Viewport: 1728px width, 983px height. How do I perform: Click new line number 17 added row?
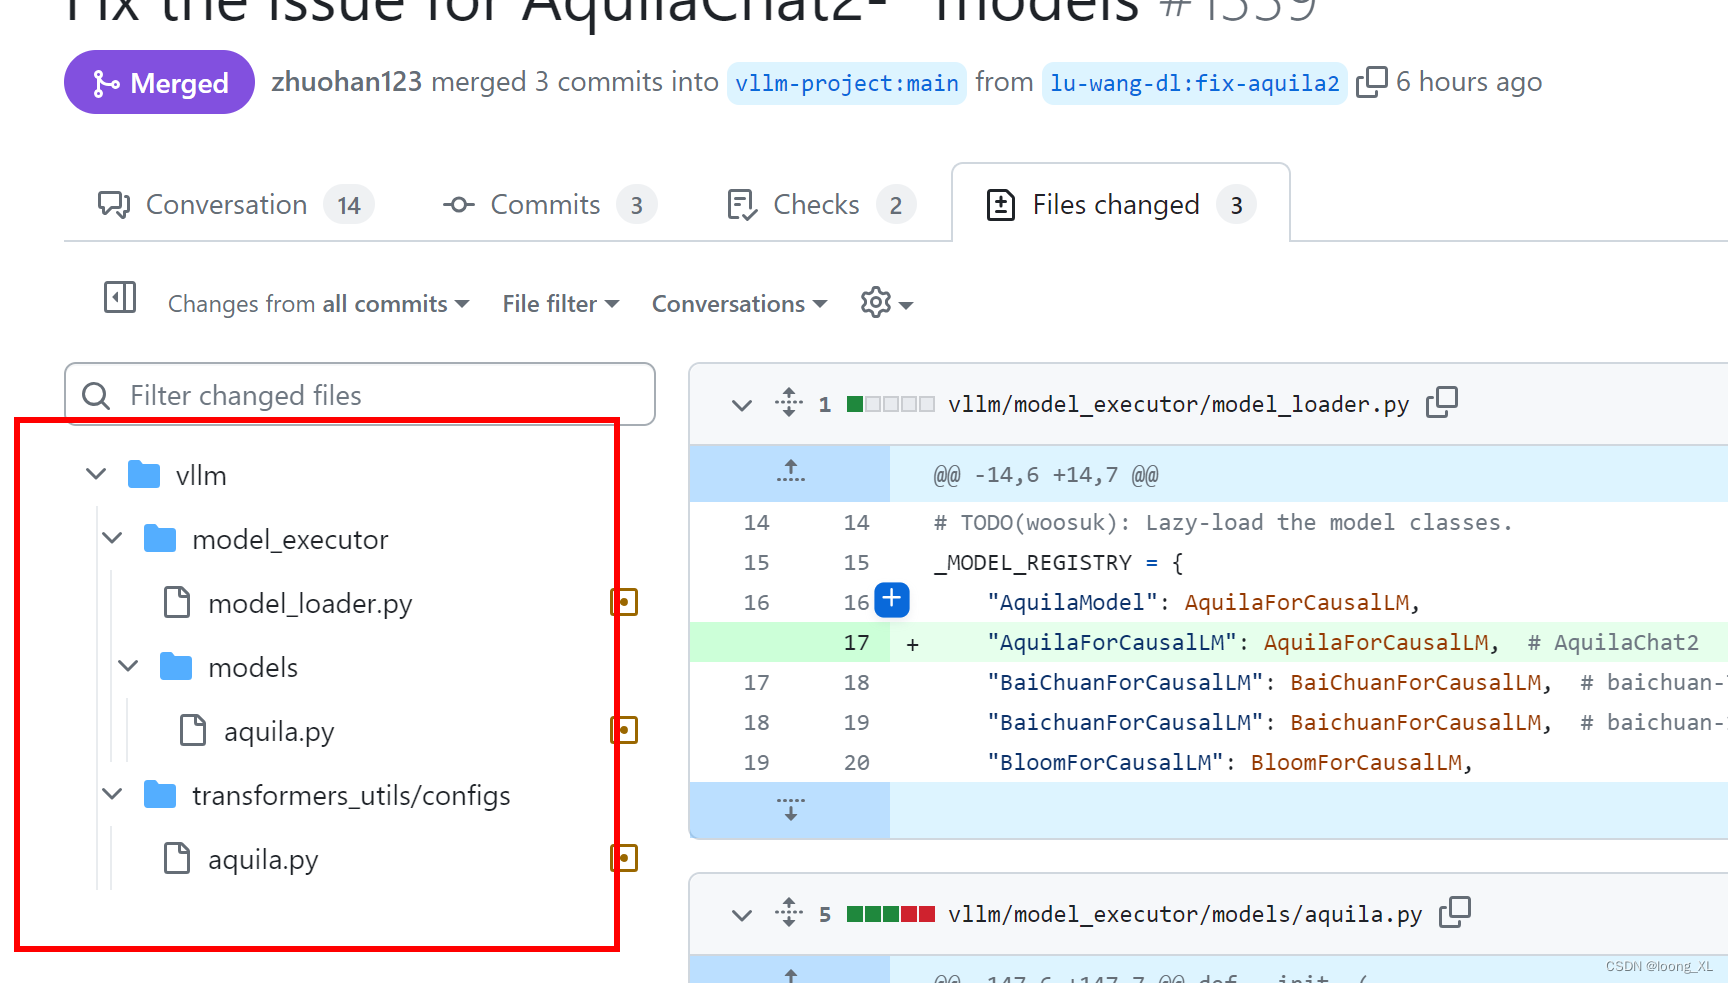pyautogui.click(x=856, y=642)
